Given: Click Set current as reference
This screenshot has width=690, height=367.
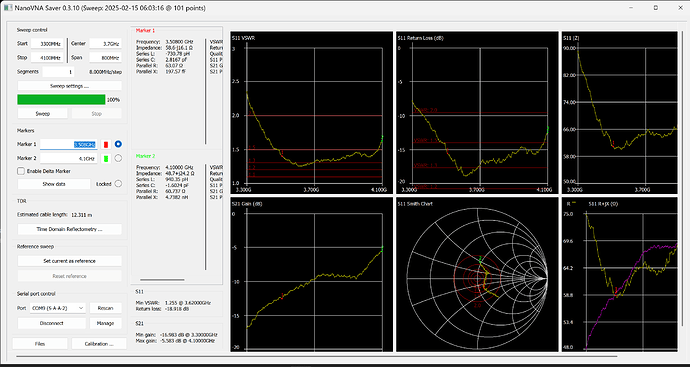Looking at the screenshot, I should [x=70, y=261].
